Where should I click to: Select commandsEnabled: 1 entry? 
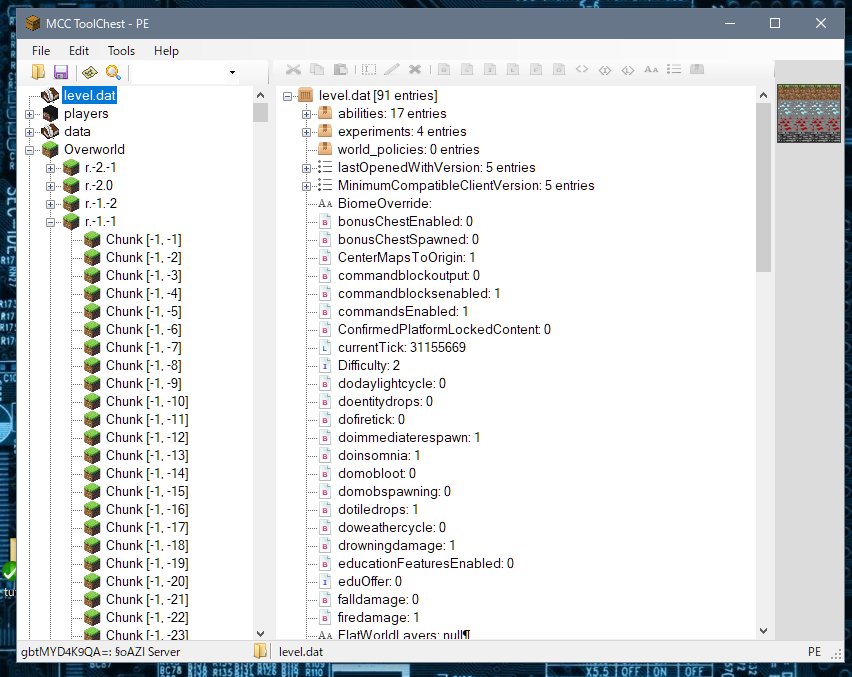[x=403, y=311]
